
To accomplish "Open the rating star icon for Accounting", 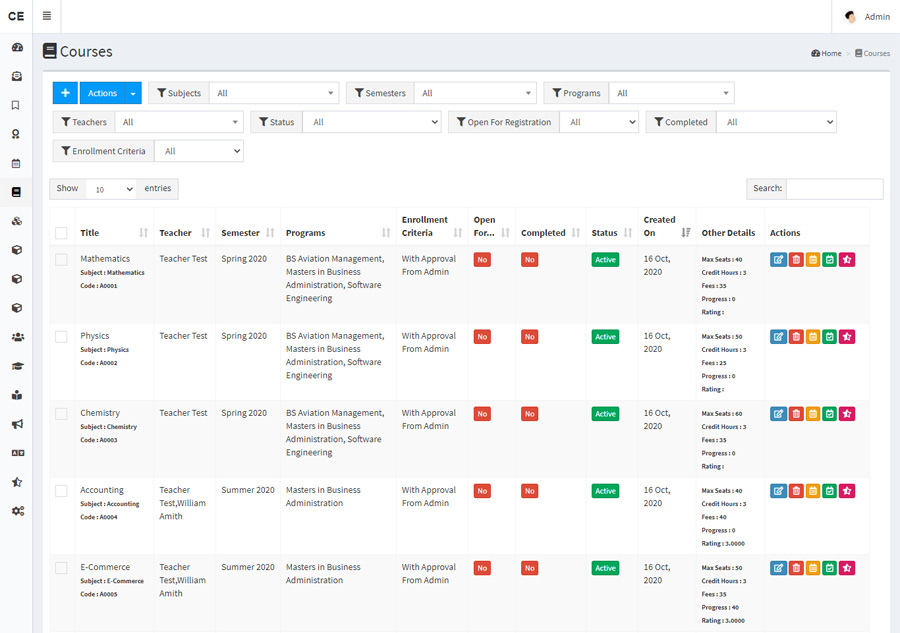I will (x=846, y=490).
